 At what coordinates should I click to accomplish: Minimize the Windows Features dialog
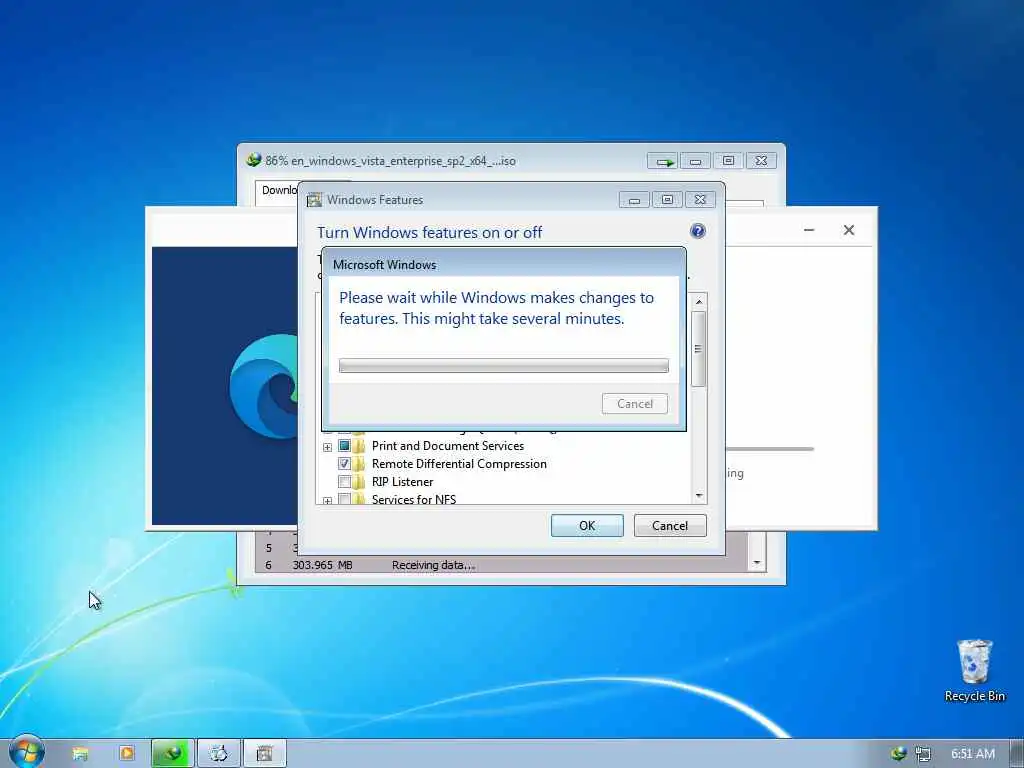pyautogui.click(x=634, y=200)
